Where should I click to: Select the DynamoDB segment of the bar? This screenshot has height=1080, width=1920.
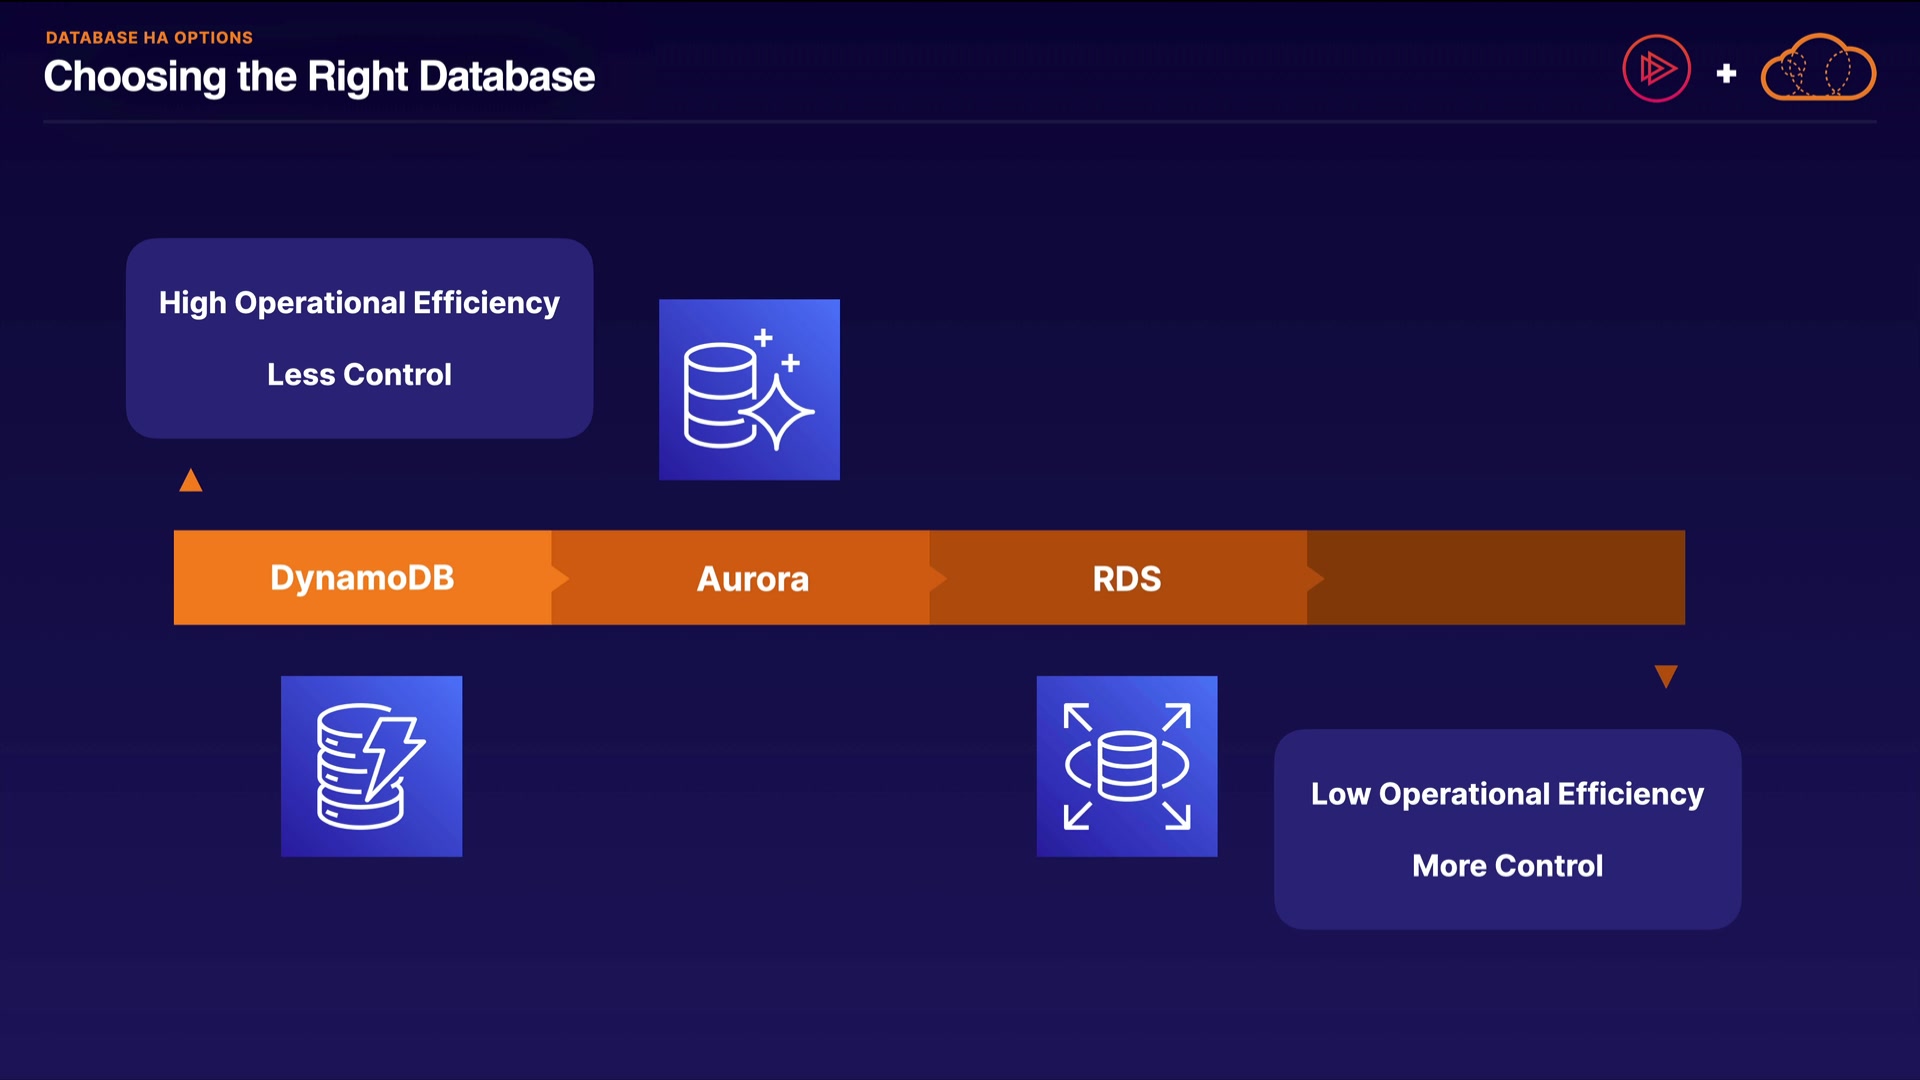click(362, 578)
